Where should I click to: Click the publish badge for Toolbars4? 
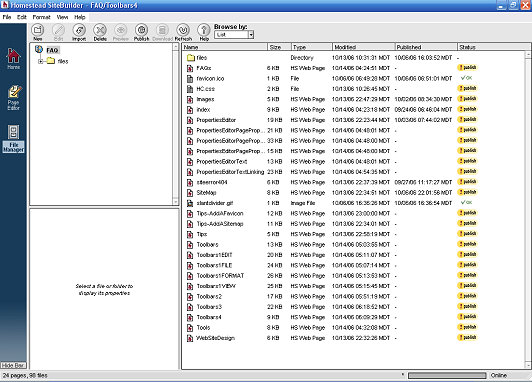(x=468, y=317)
